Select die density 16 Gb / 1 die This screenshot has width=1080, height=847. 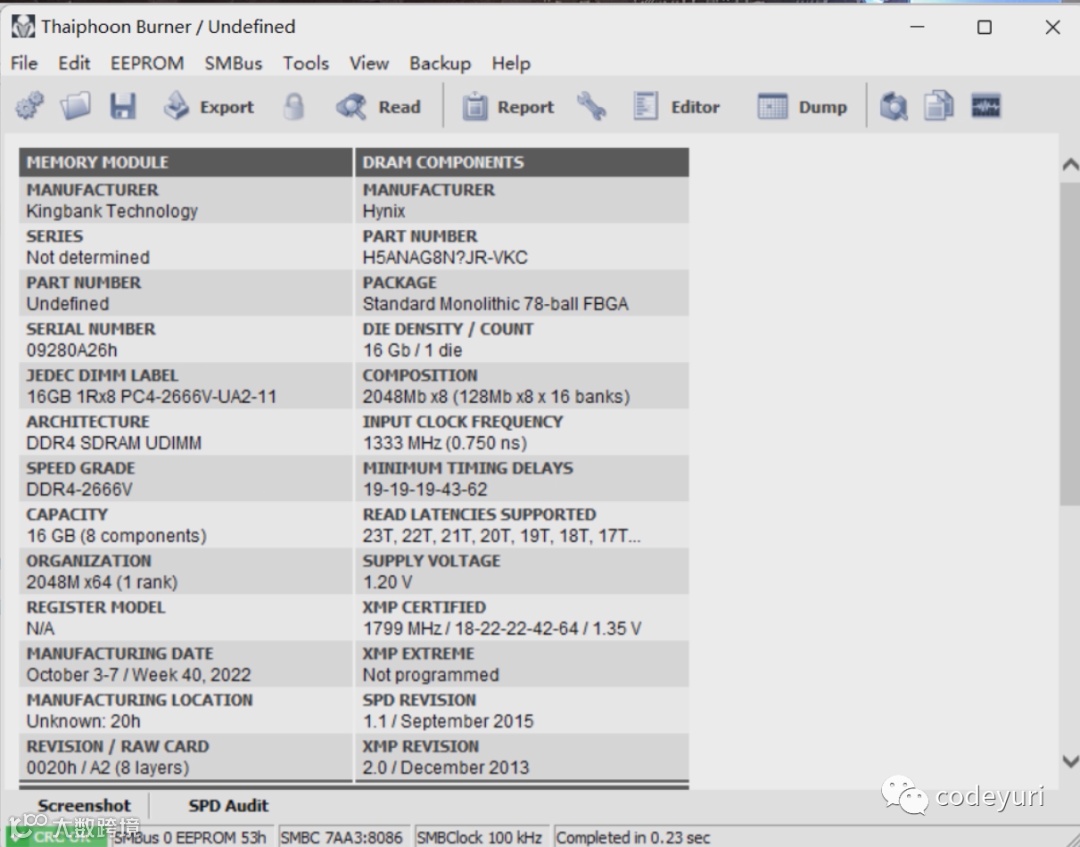413,351
